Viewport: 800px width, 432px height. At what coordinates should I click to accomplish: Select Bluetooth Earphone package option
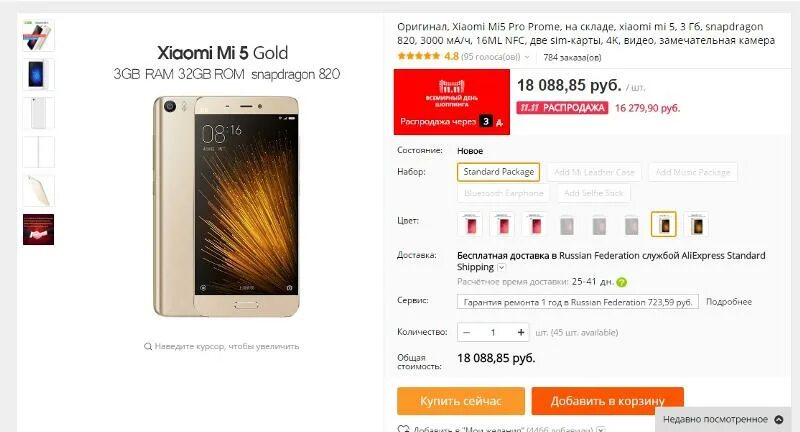tap(504, 193)
